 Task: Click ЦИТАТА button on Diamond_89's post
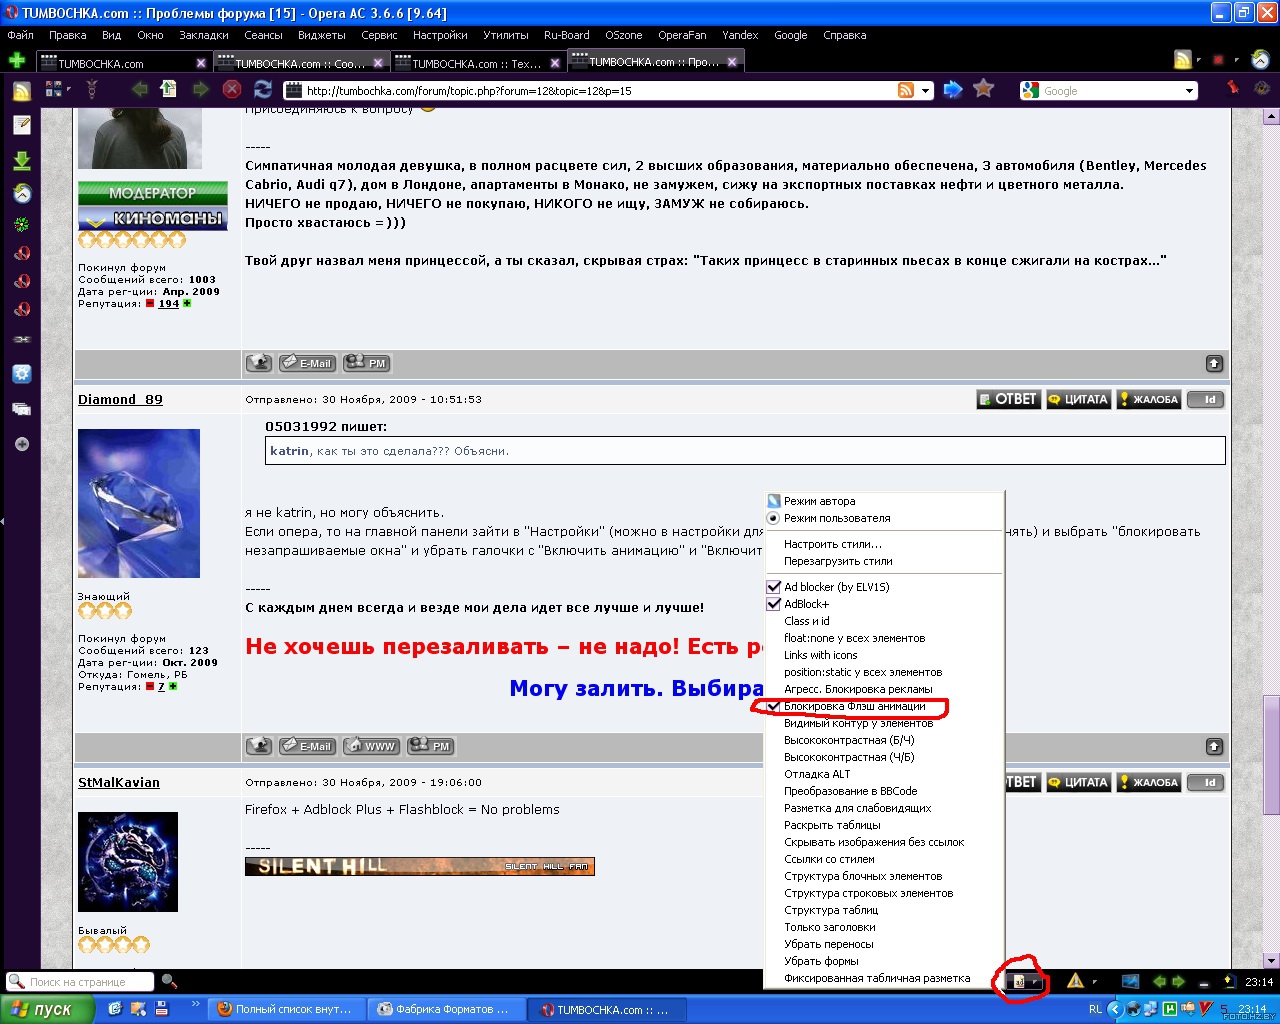tap(1078, 399)
